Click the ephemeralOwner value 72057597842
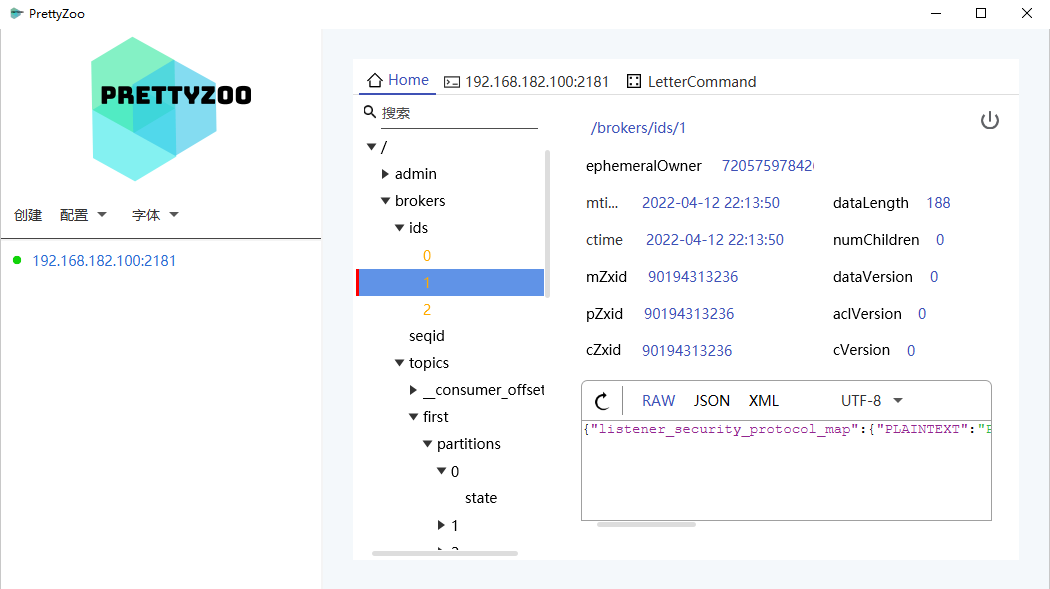Viewport: 1050px width, 589px height. (x=767, y=166)
